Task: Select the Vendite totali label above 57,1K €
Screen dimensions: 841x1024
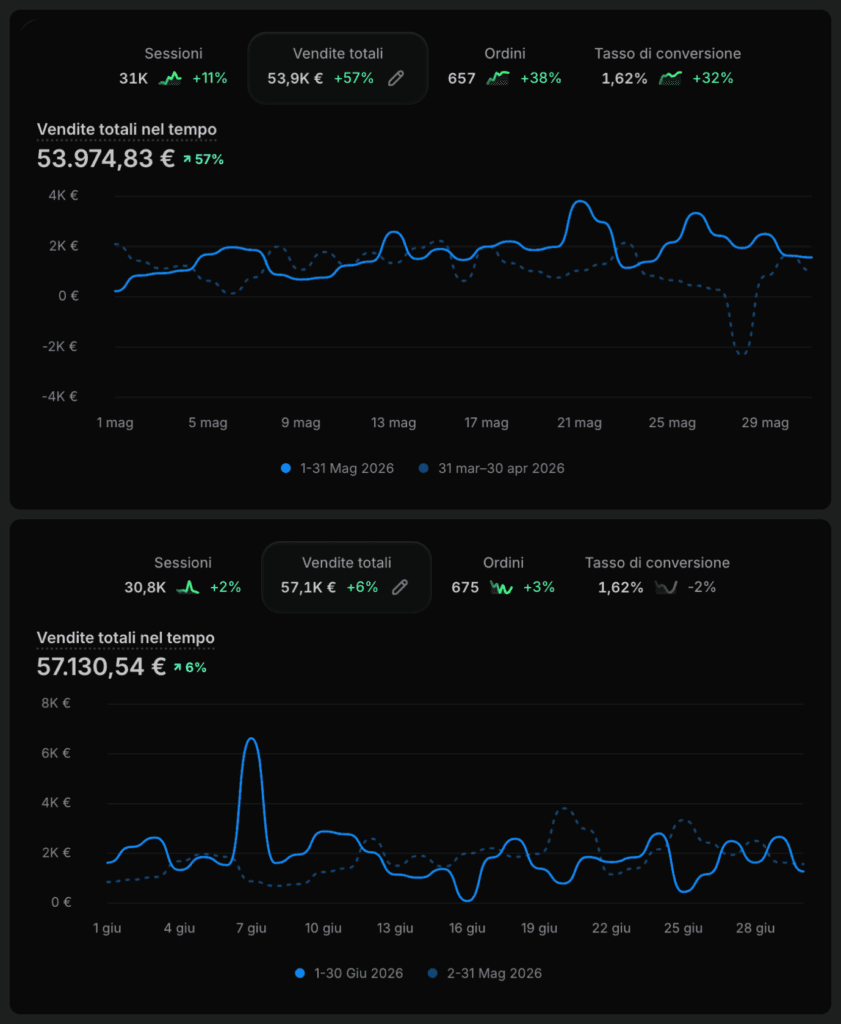Action: click(347, 562)
